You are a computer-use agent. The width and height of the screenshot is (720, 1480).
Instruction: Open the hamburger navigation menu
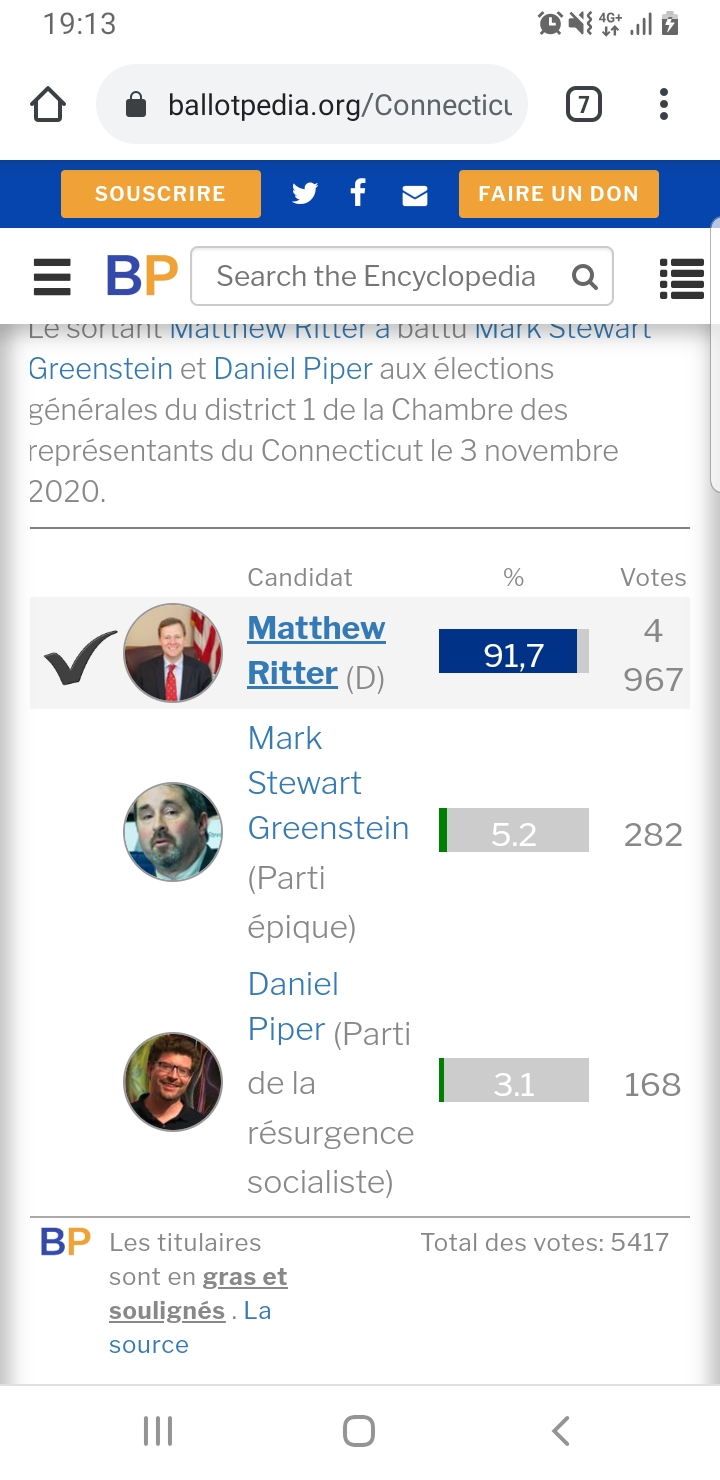coord(52,277)
